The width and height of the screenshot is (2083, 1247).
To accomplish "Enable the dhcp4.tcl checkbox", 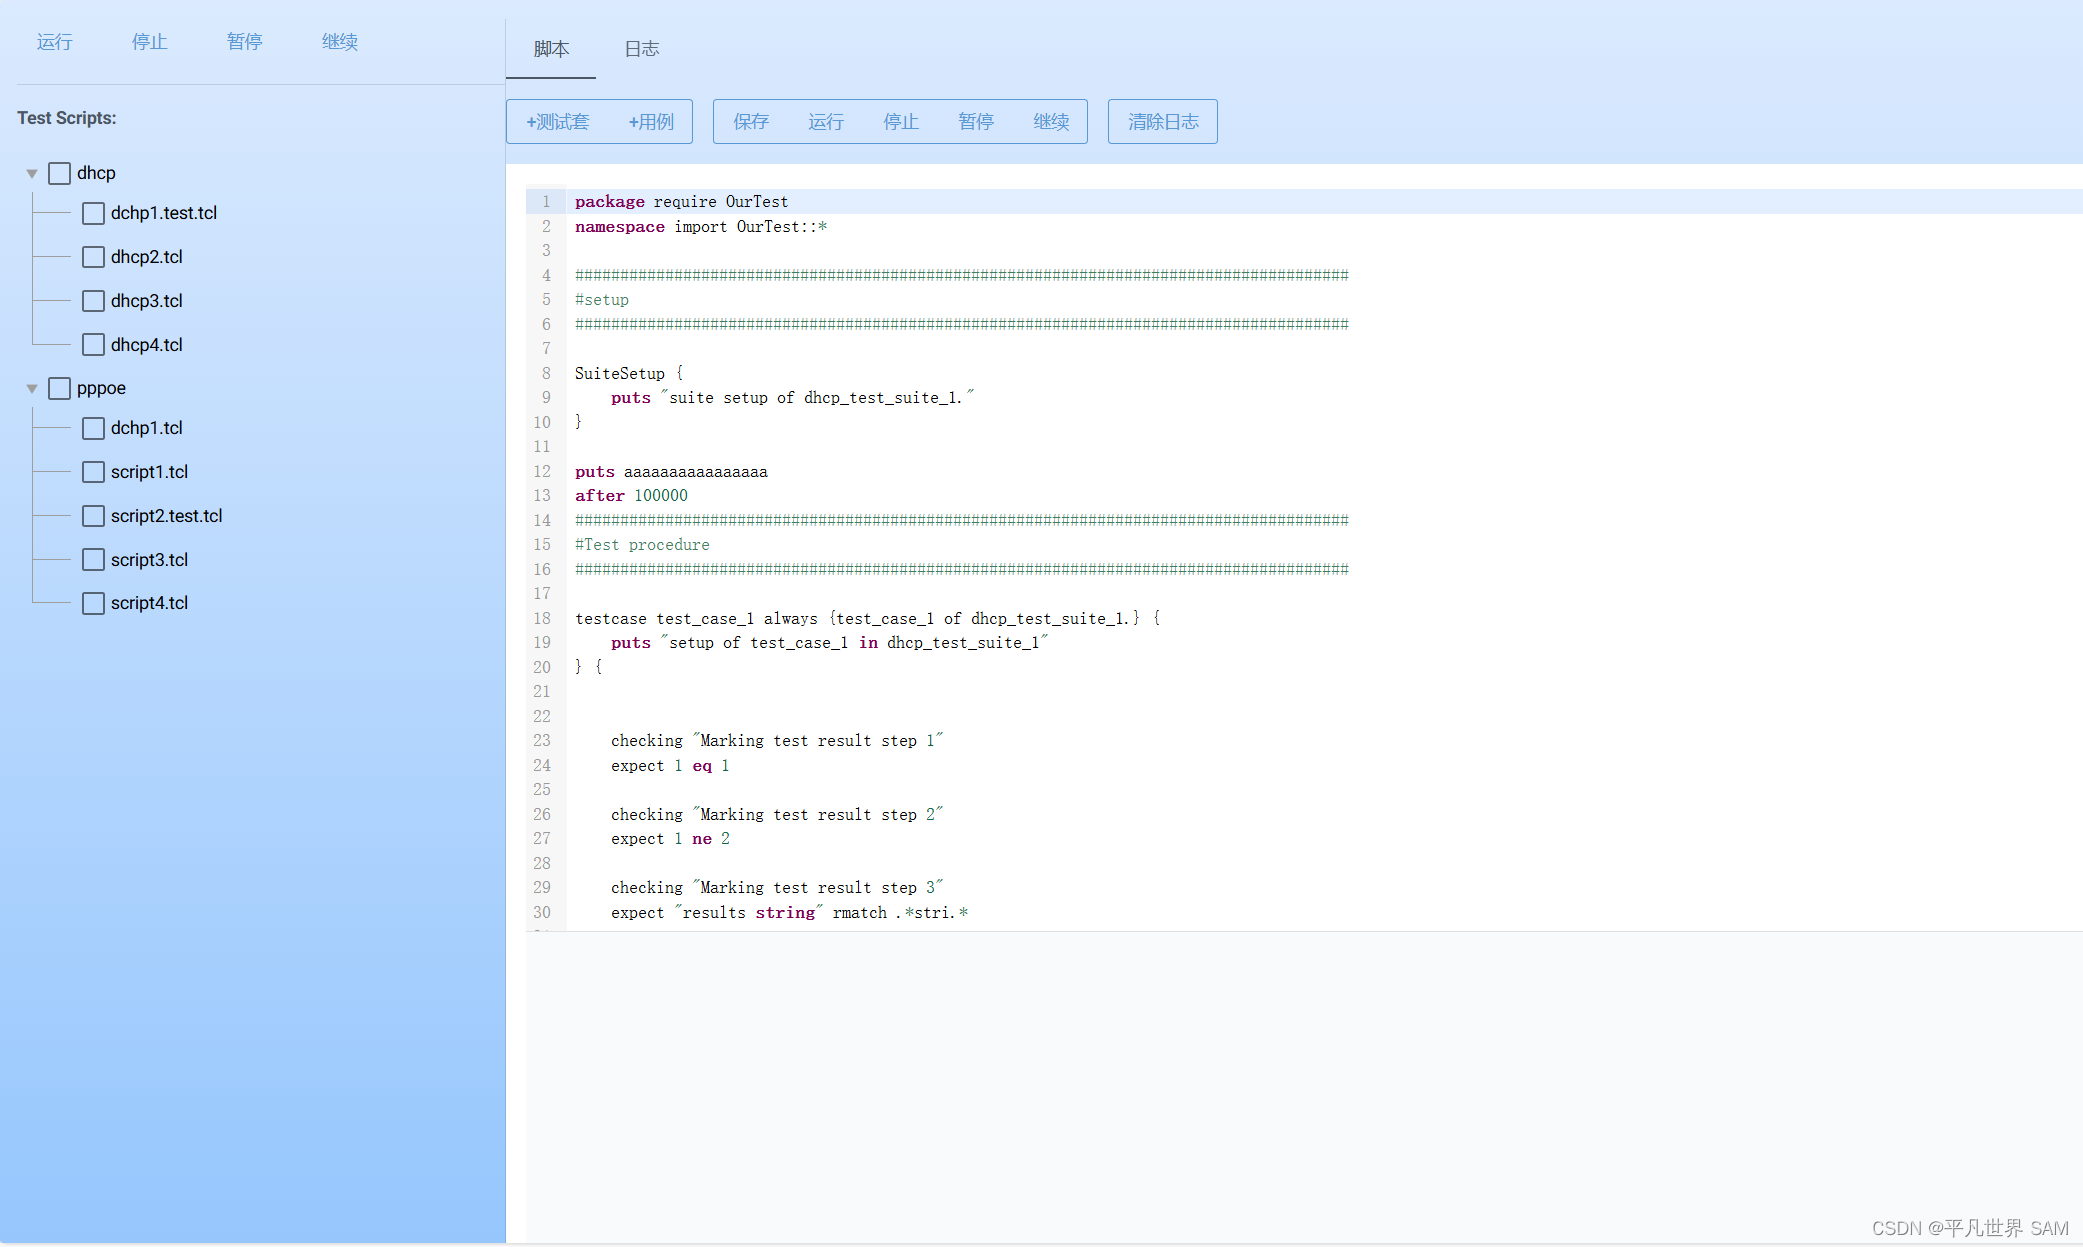I will [93, 346].
